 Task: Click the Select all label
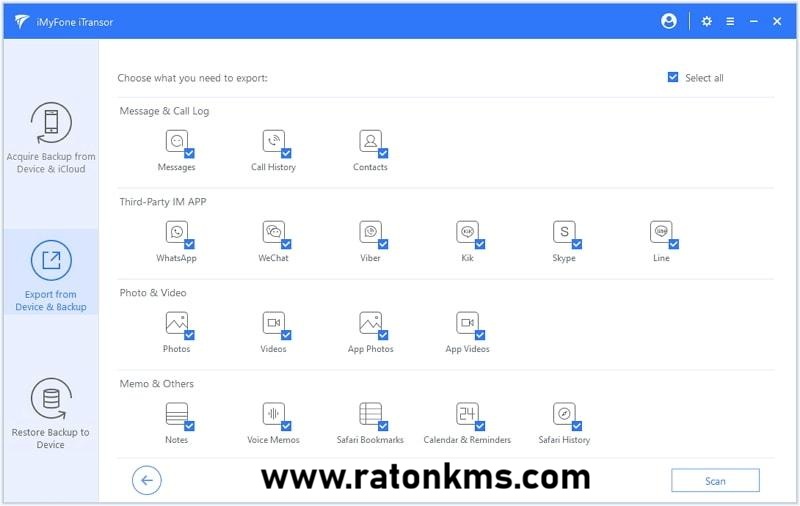click(x=704, y=78)
